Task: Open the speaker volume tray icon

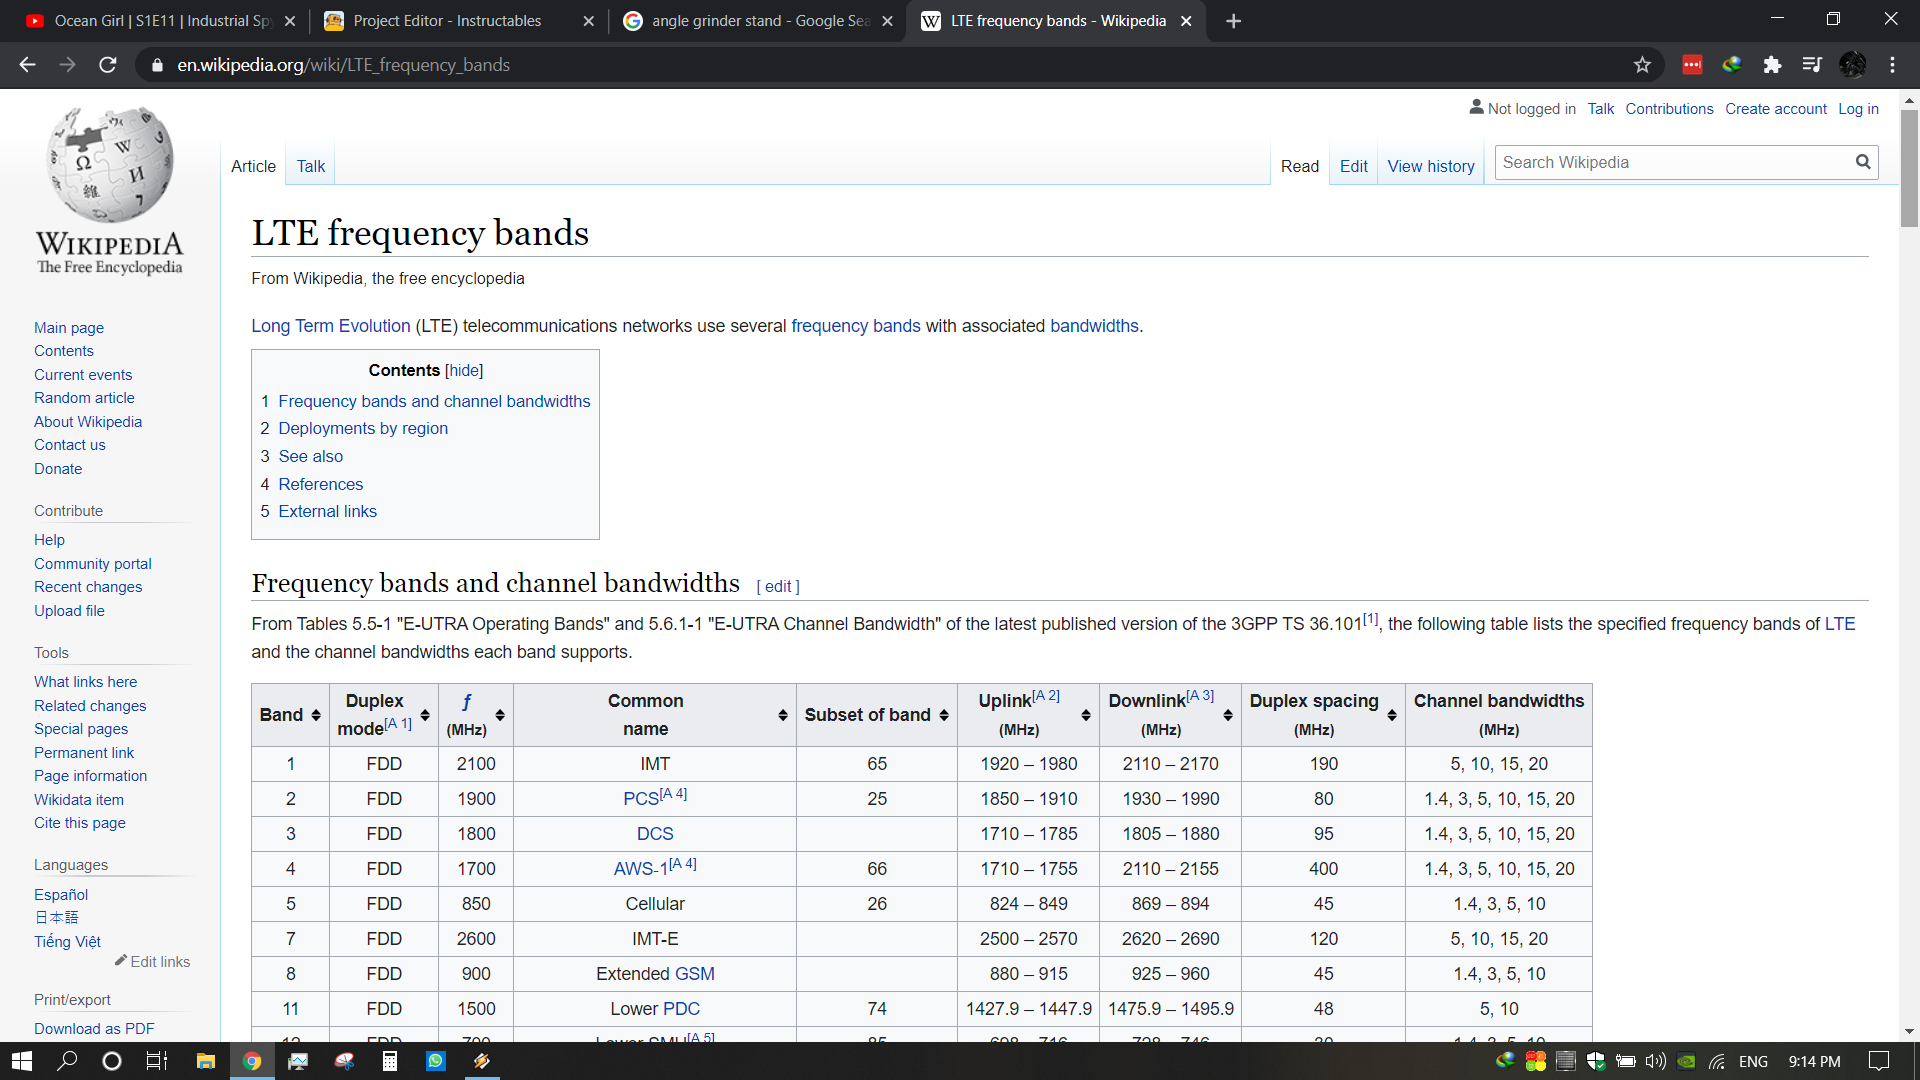Action: [x=1656, y=1062]
